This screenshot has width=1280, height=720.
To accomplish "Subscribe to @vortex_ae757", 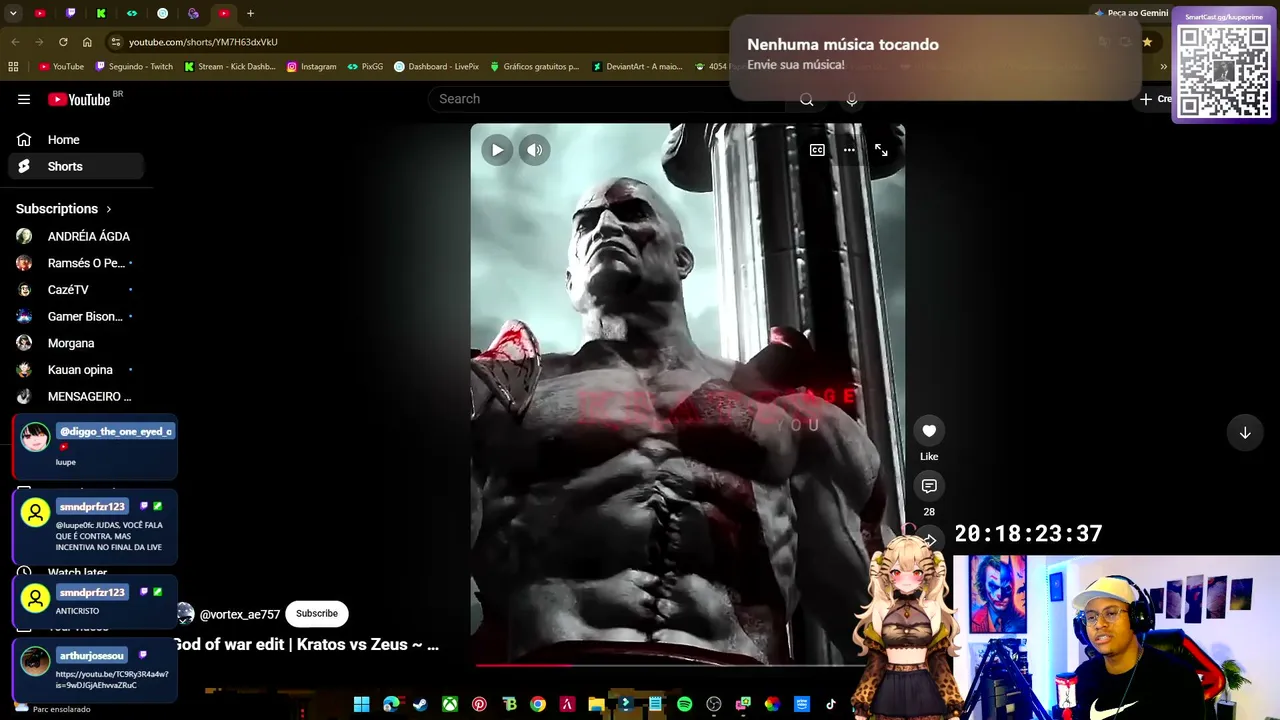I will tap(316, 614).
